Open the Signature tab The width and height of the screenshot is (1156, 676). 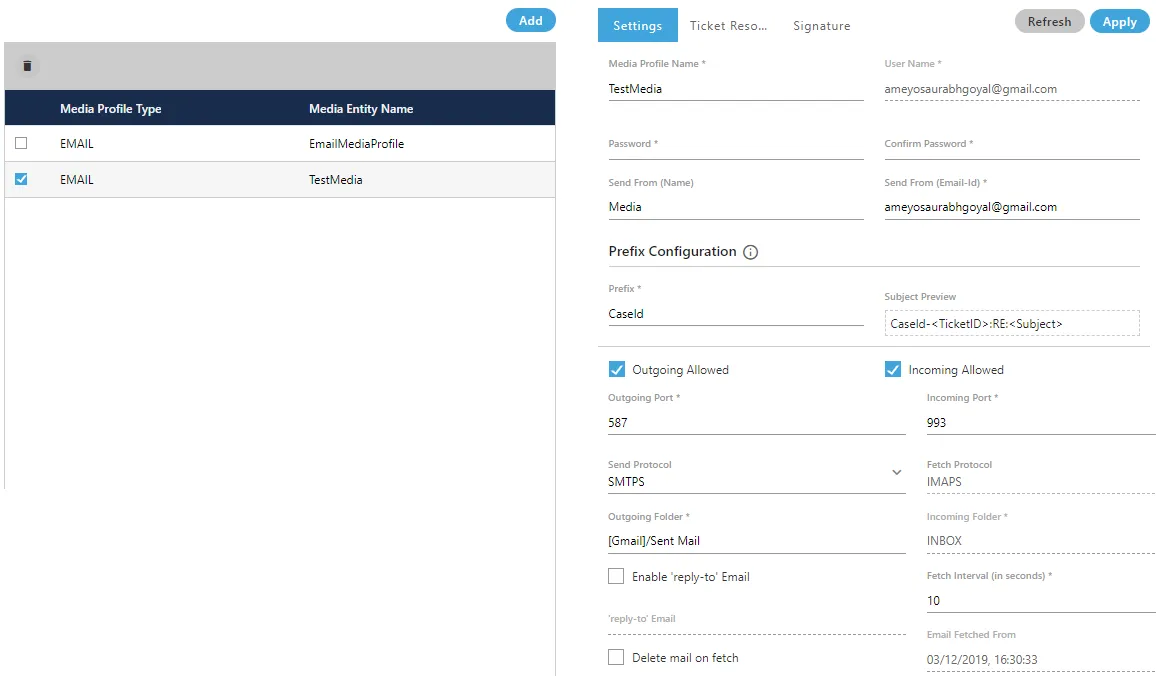(x=822, y=26)
